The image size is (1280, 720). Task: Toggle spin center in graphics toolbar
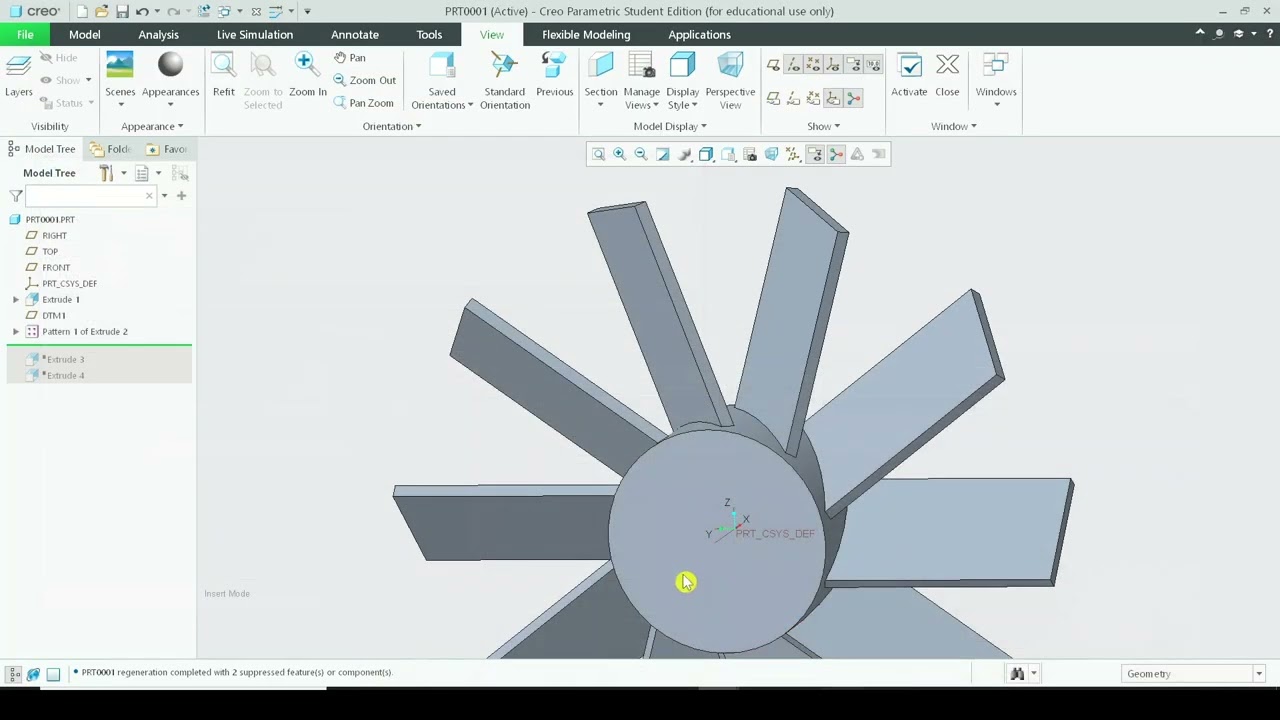pos(836,154)
